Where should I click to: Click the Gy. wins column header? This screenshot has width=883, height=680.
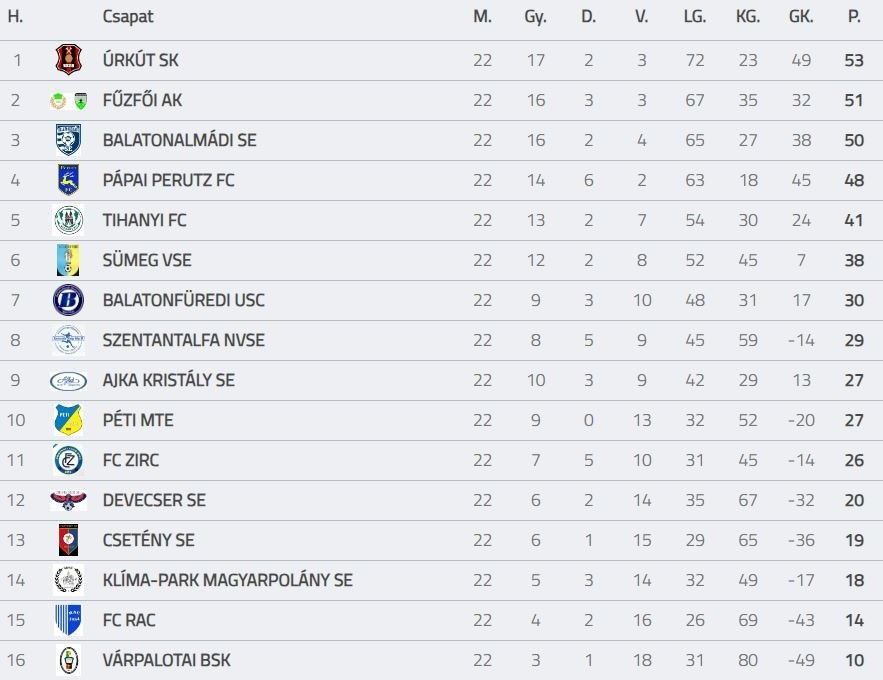tap(535, 17)
